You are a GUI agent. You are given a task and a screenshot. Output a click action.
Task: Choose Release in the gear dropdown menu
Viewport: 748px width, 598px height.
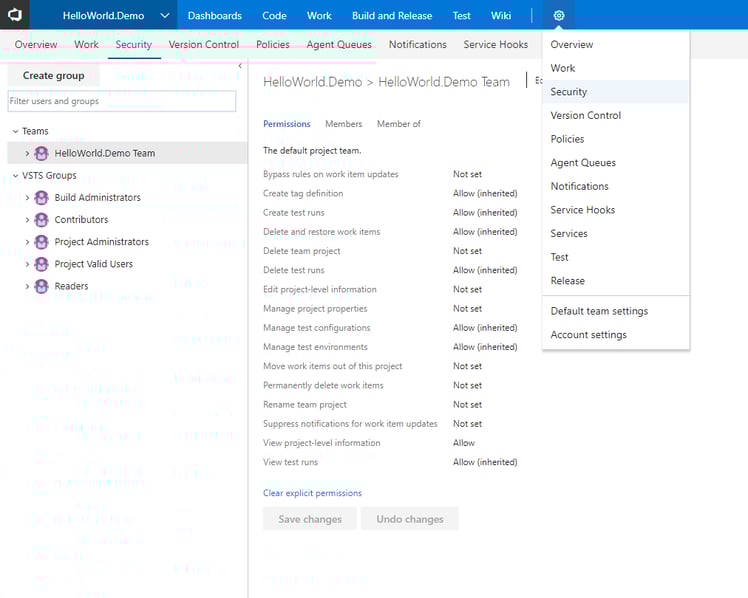pyautogui.click(x=615, y=281)
